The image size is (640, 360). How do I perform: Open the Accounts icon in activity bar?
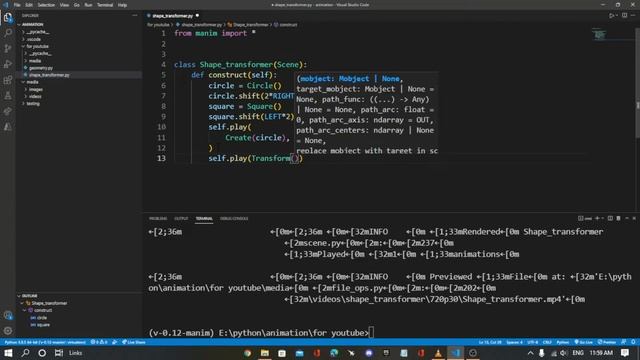pyautogui.click(x=8, y=315)
